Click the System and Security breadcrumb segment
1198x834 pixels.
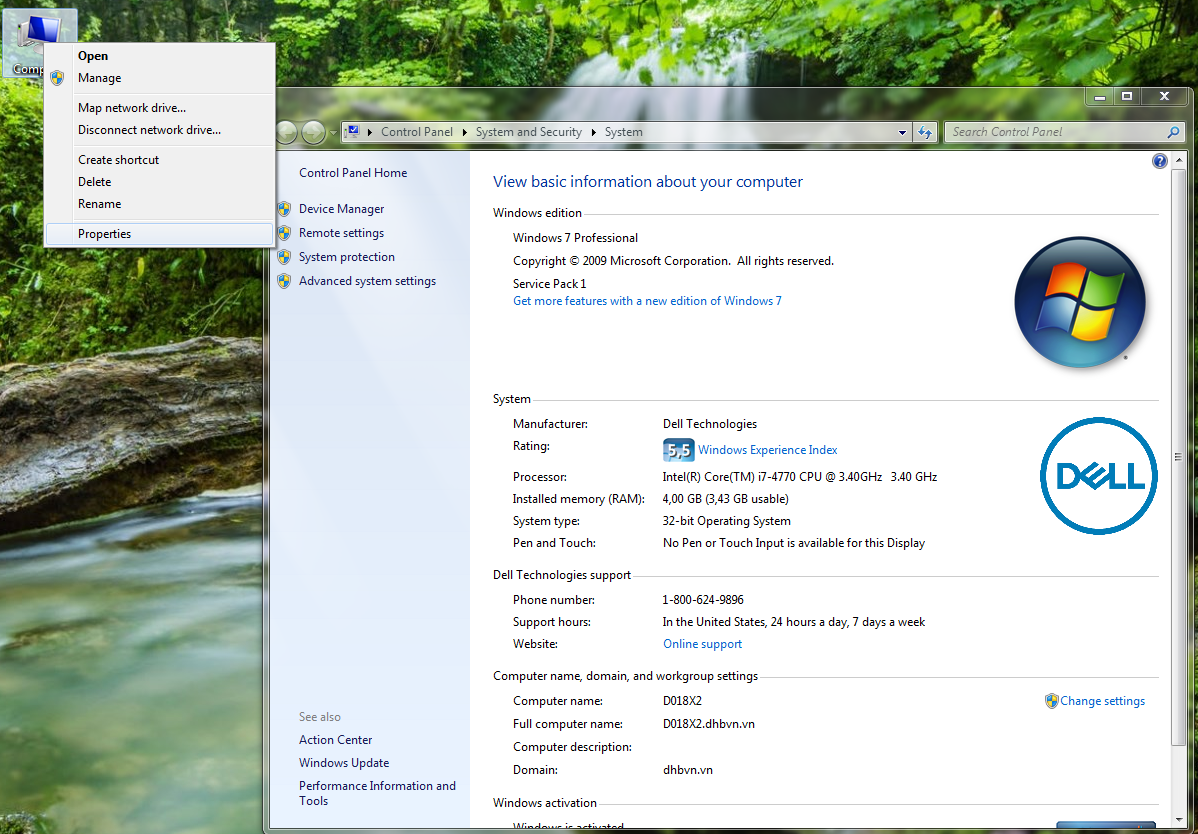[529, 132]
